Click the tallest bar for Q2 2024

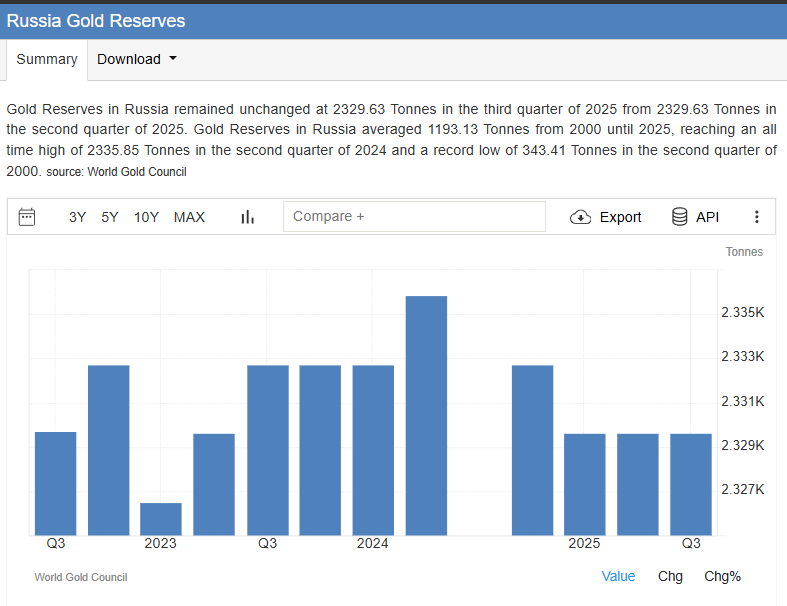click(x=426, y=416)
